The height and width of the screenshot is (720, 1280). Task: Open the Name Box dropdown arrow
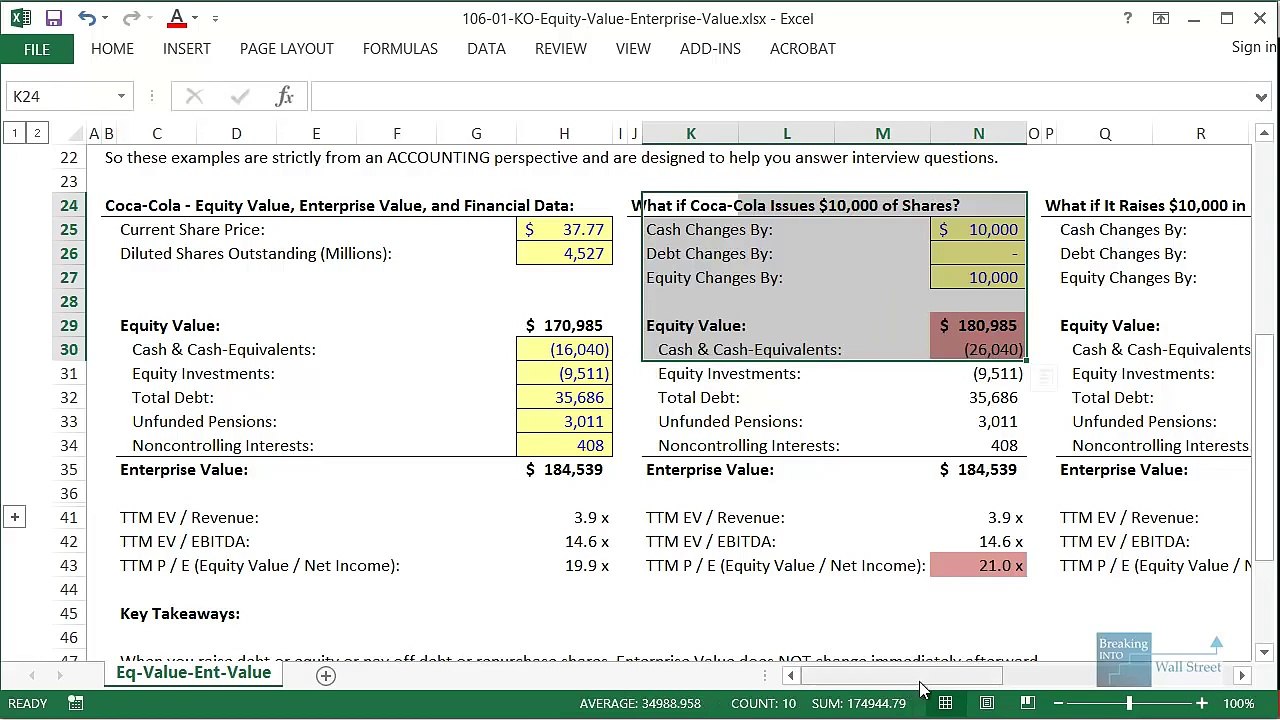tap(121, 96)
